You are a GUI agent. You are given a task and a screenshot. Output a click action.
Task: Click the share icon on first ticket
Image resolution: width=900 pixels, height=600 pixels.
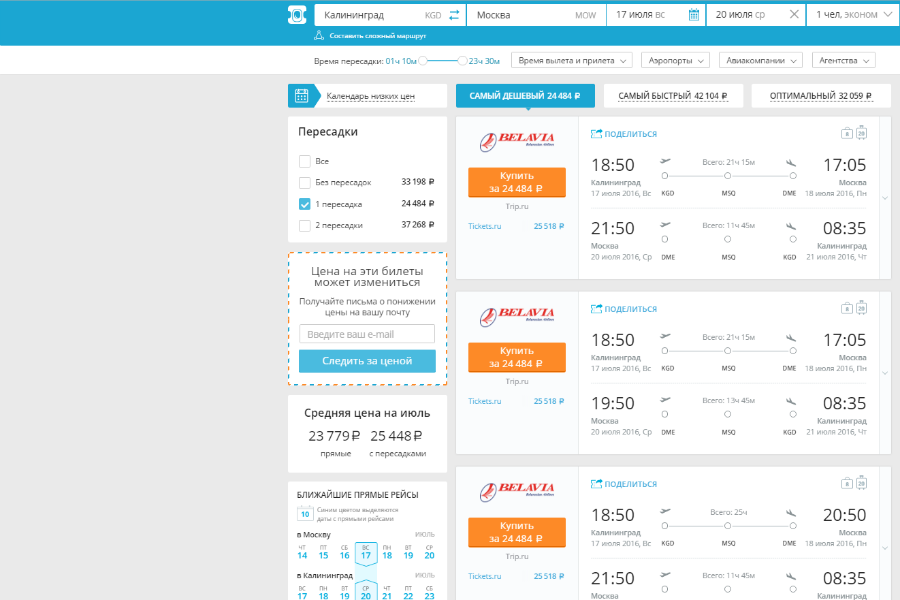click(597, 133)
